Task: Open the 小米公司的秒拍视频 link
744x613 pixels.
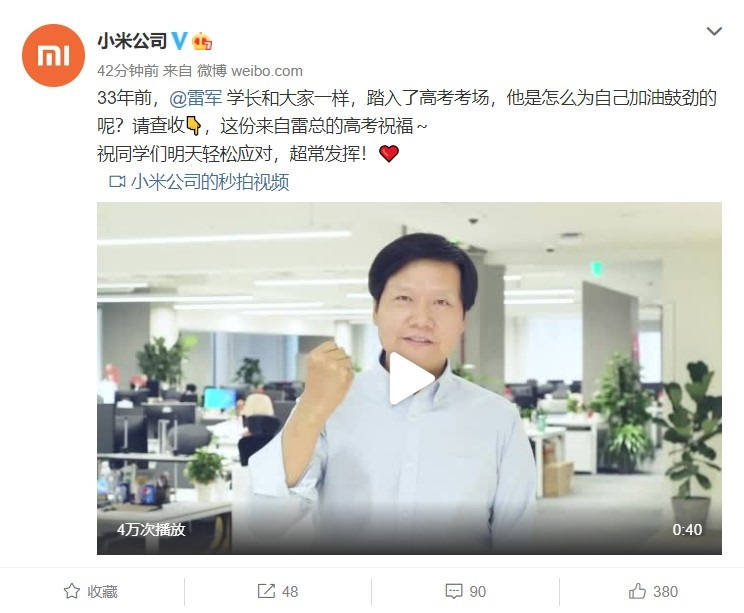Action: click(x=210, y=182)
